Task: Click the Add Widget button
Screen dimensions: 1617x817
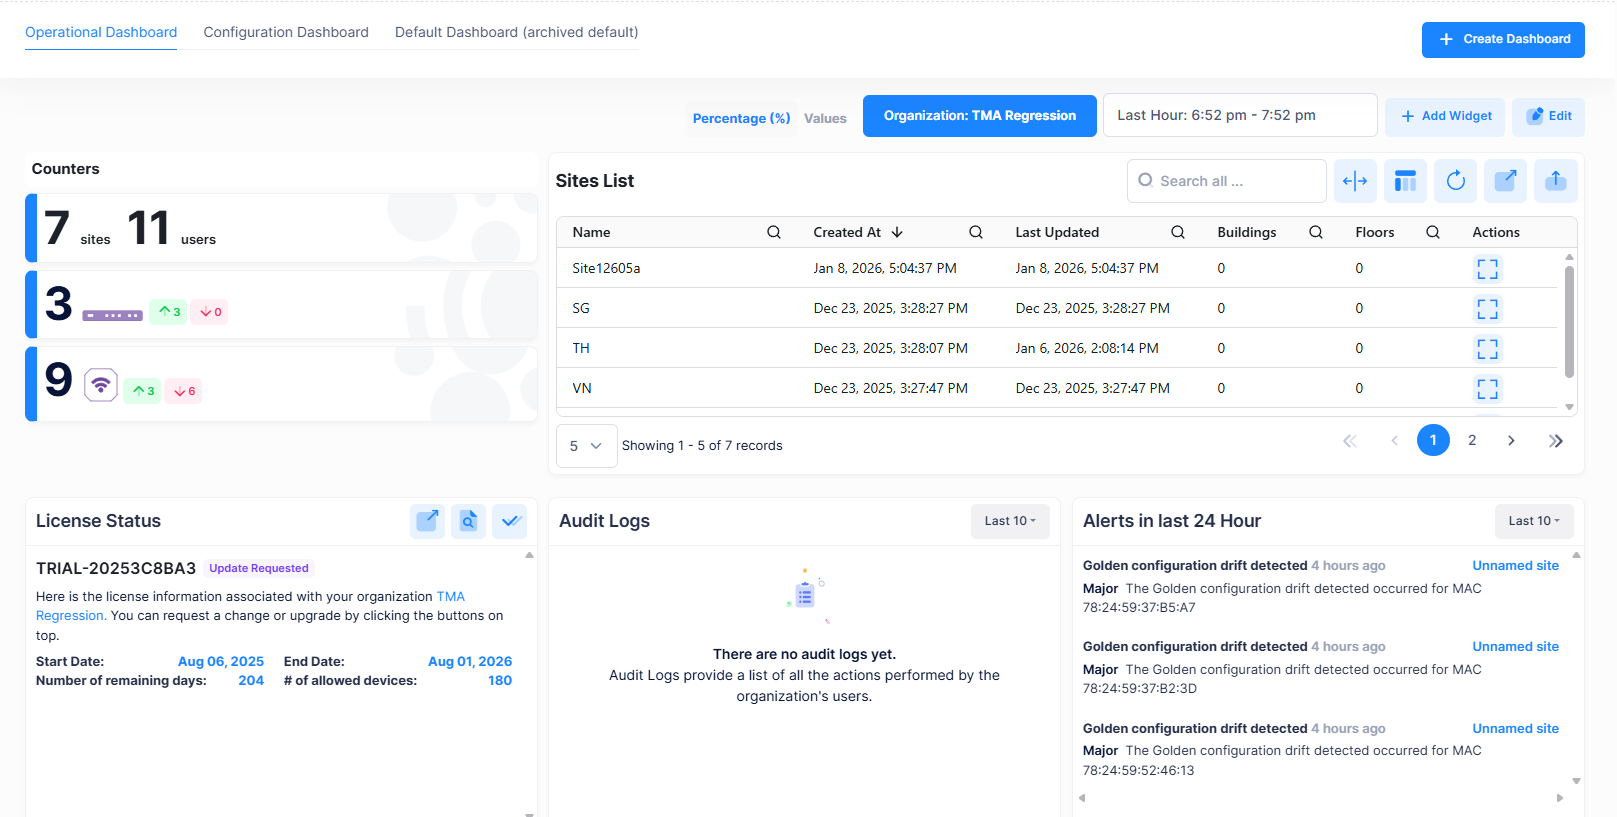Action: 1446,116
